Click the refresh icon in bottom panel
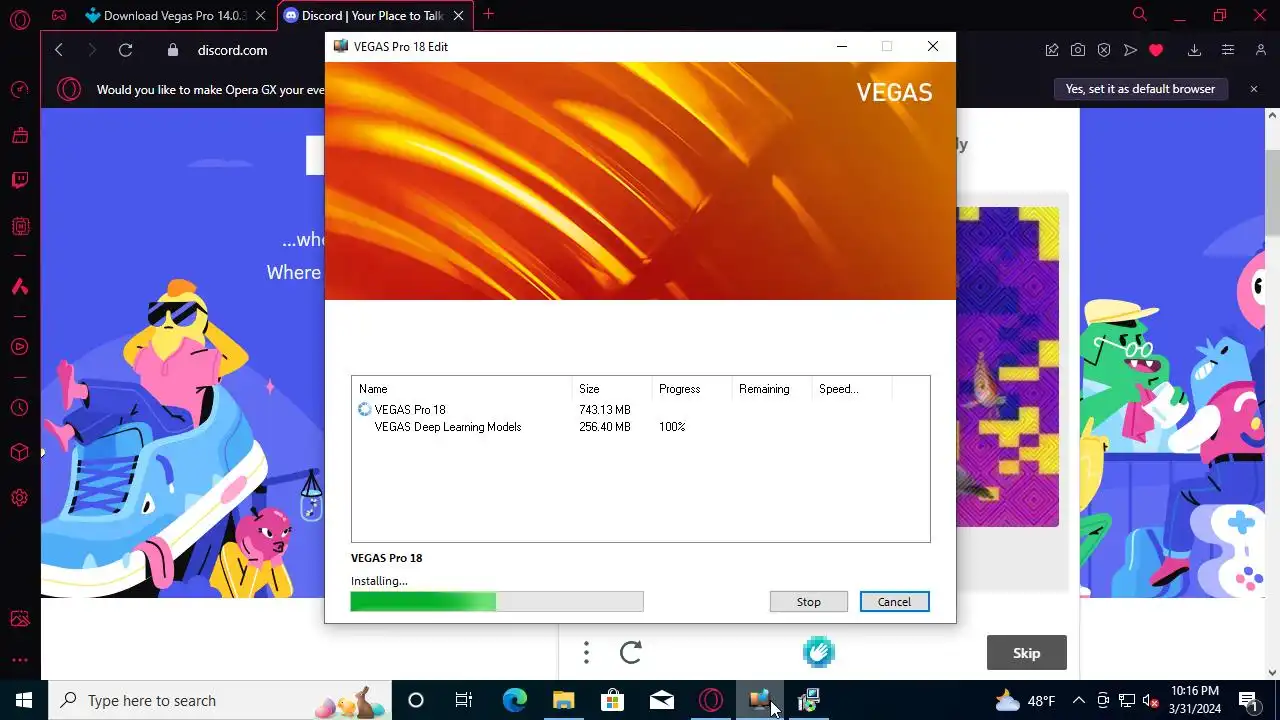 631,653
